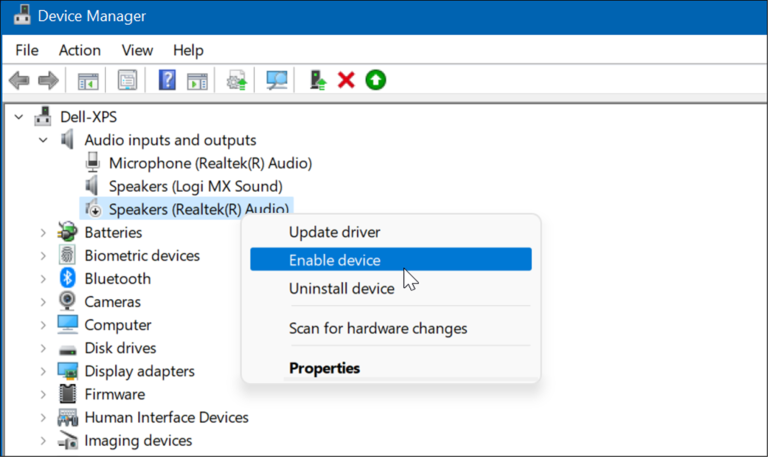Expand the Bluetooth category
The width and height of the screenshot is (768, 457).
43,279
